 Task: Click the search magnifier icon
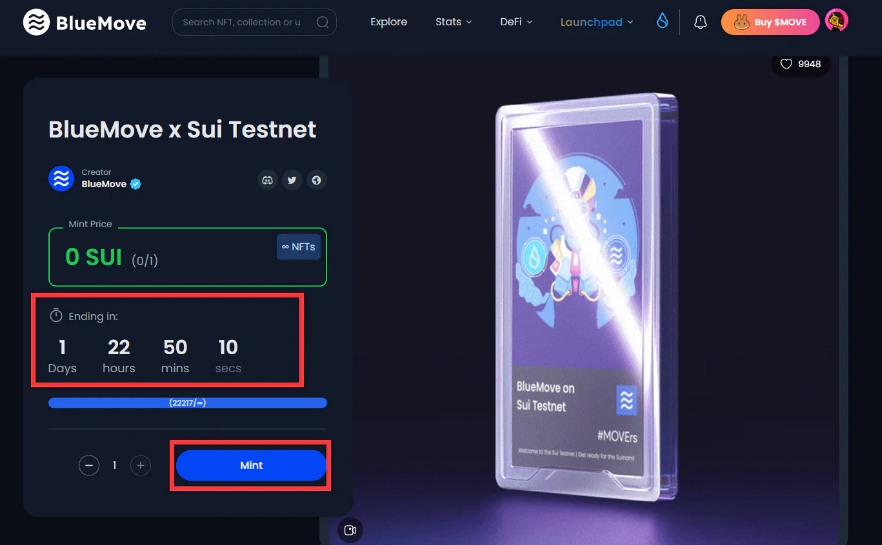pos(322,22)
